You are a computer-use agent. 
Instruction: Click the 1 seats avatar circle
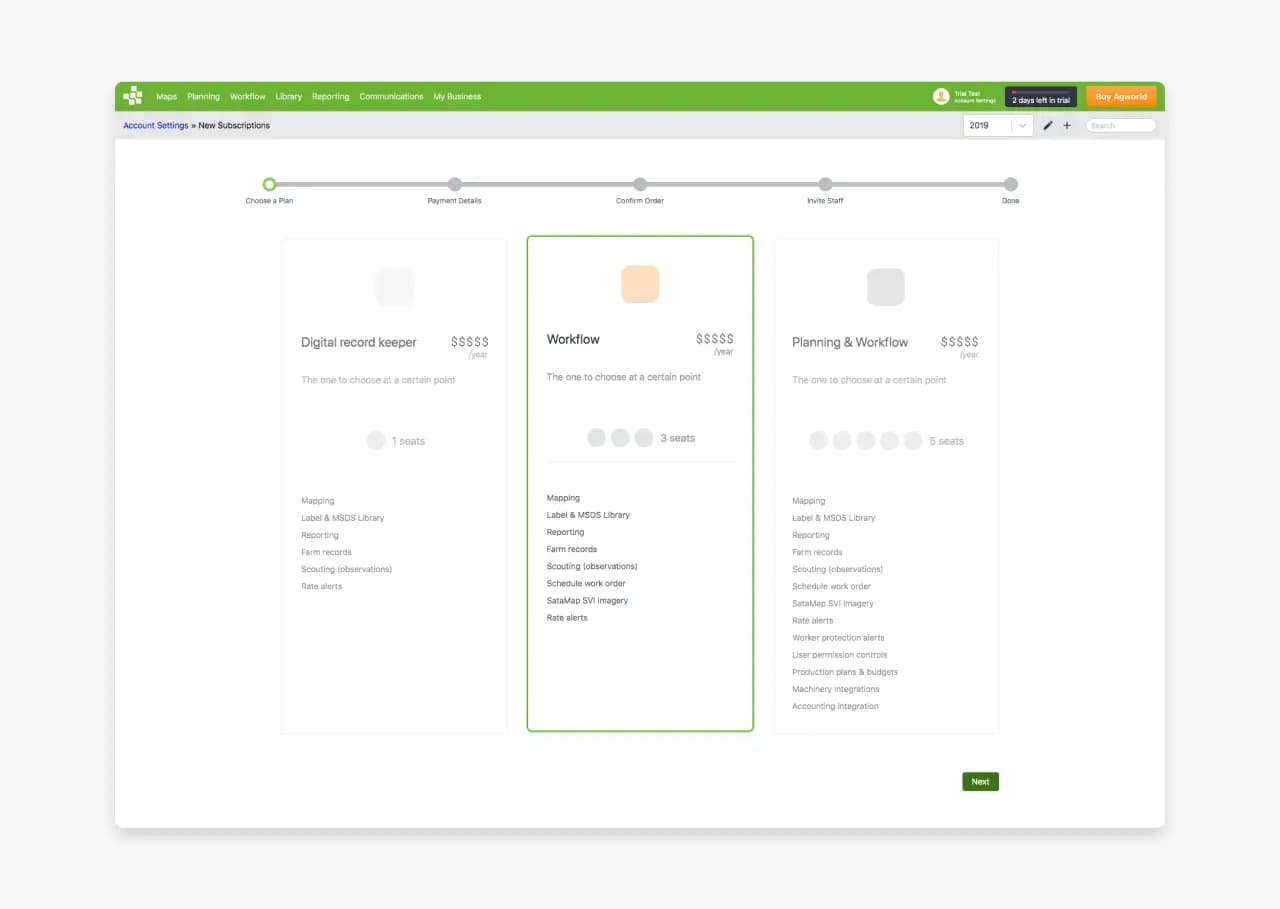[376, 441]
